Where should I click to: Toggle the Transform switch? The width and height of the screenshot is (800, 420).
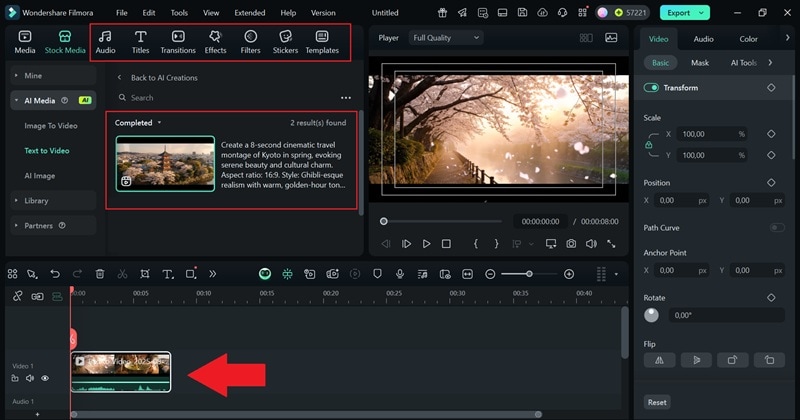(651, 88)
